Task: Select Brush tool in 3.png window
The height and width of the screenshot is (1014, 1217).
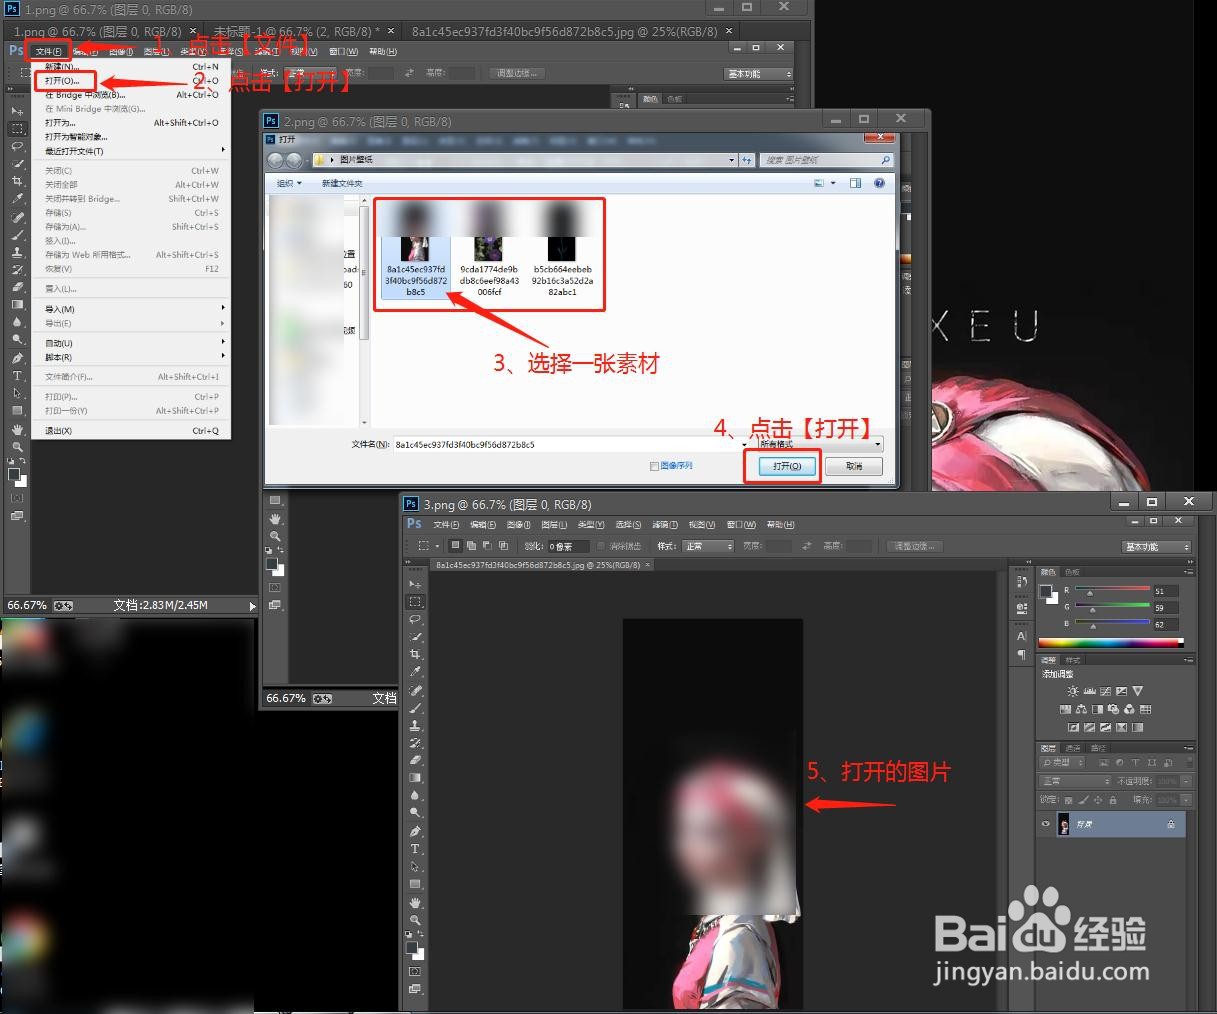Action: 415,707
